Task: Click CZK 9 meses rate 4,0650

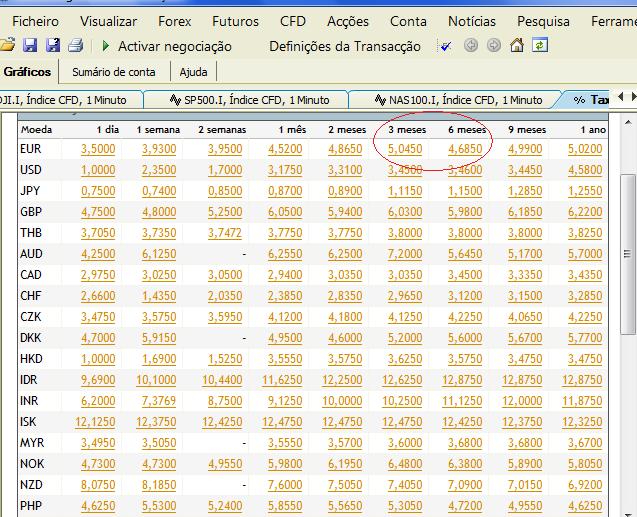Action: tap(525, 317)
